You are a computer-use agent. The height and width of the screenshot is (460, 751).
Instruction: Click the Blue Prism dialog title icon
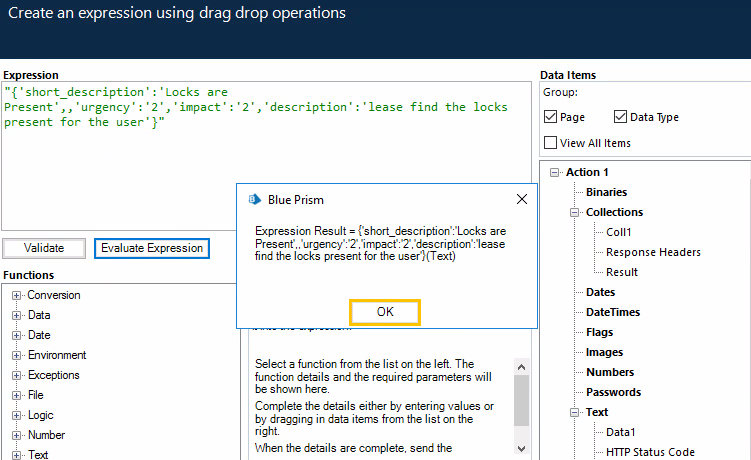[x=254, y=199]
